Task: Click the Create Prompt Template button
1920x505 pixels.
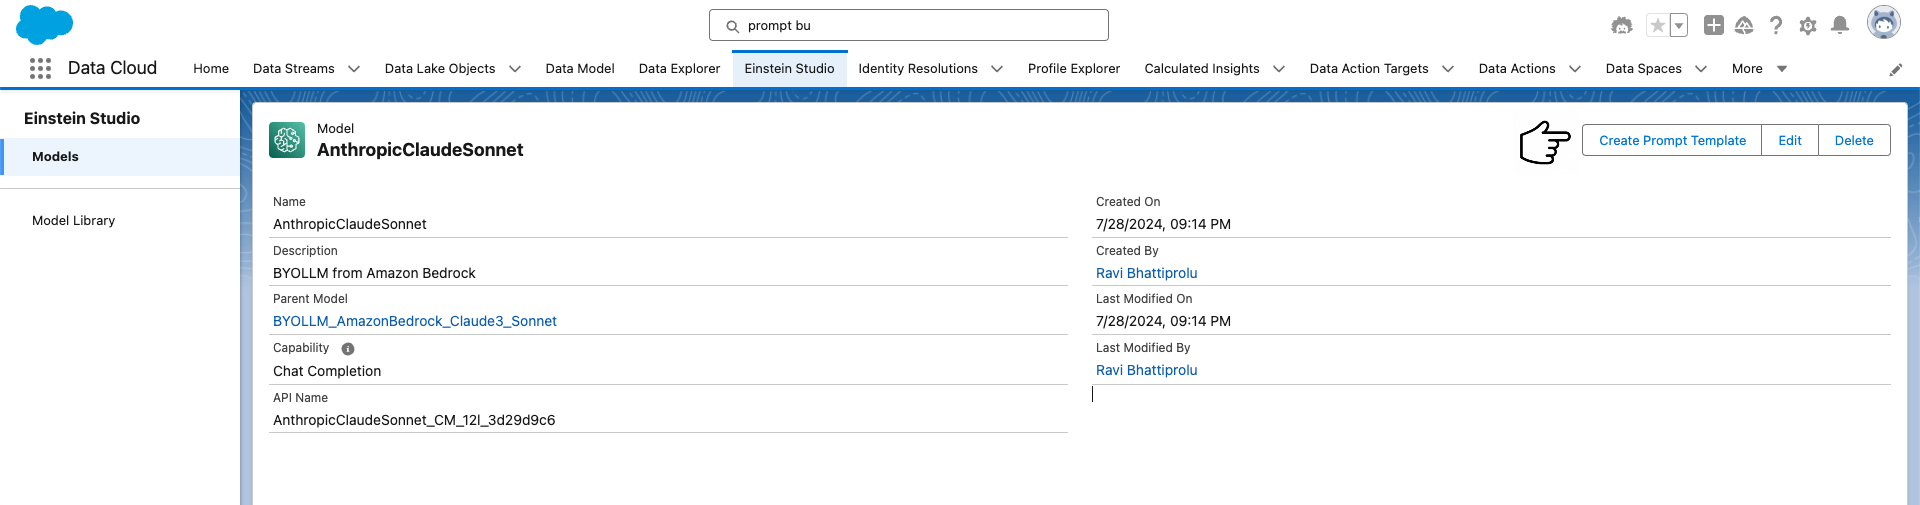Action: tap(1672, 141)
